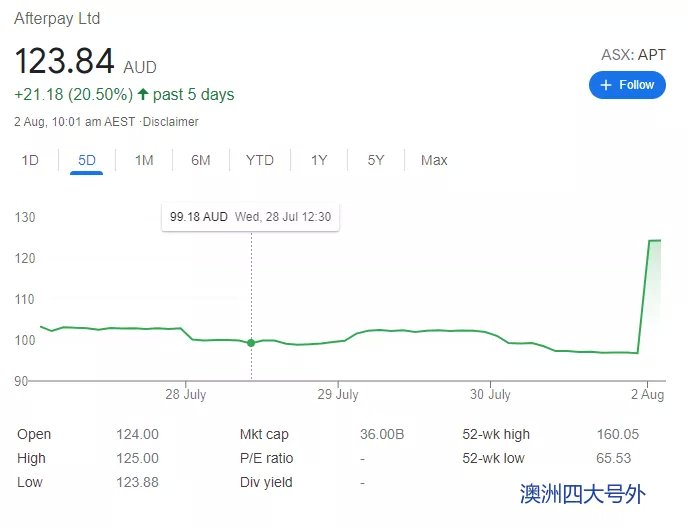
Task: Click the 52-wk low value 65.53
Action: pyautogui.click(x=613, y=458)
